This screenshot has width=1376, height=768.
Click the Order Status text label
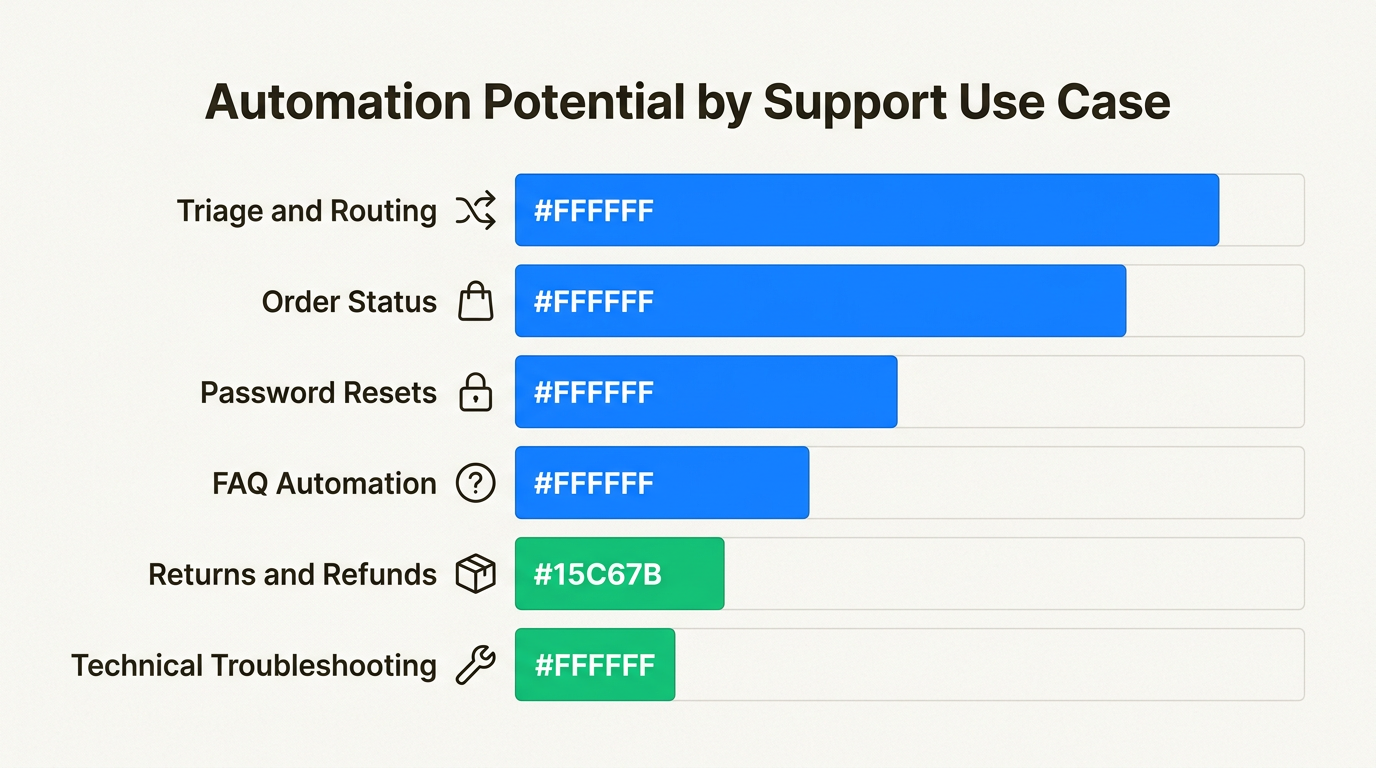coord(349,301)
